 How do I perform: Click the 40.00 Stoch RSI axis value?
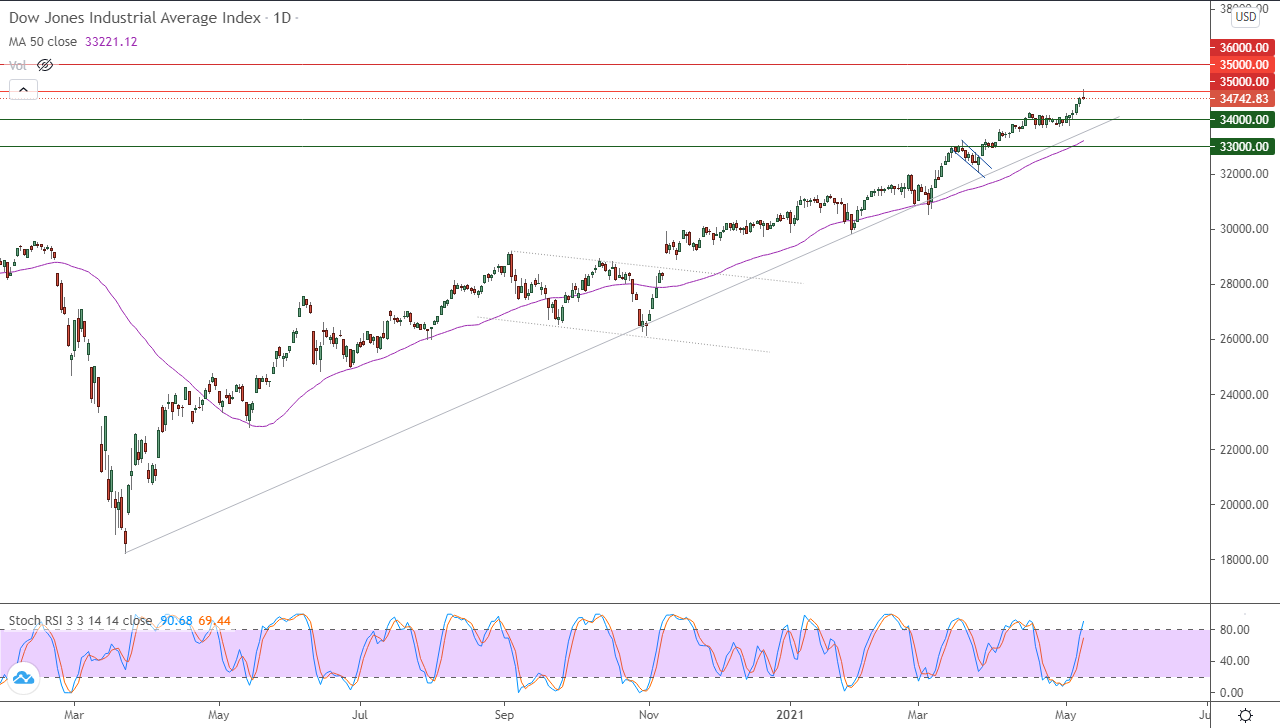click(1234, 661)
